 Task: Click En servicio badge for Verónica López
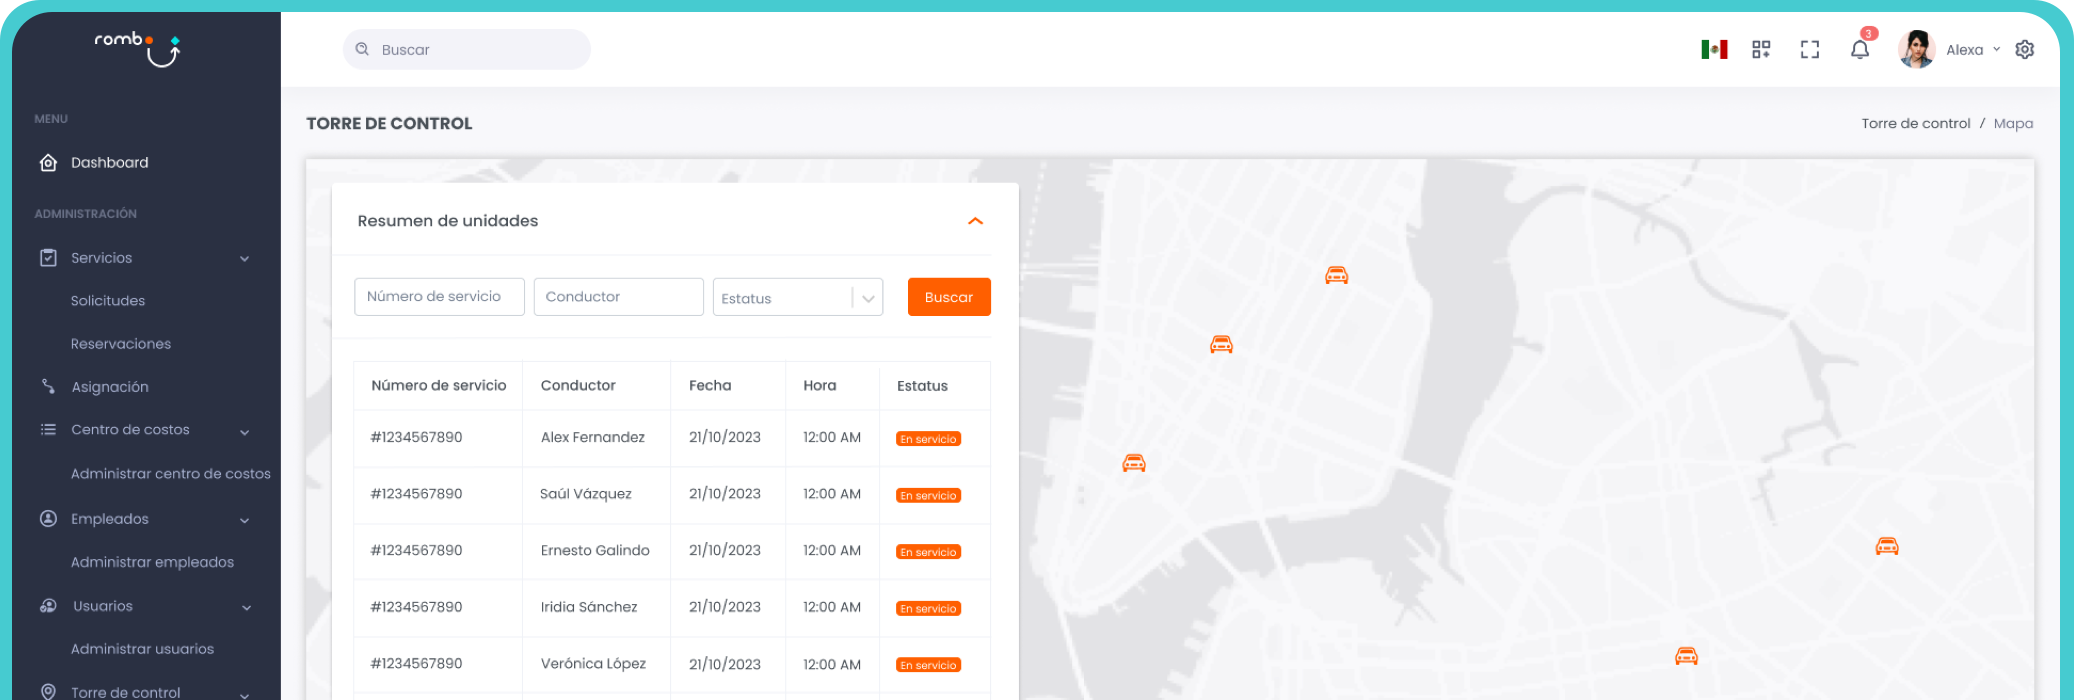(928, 665)
